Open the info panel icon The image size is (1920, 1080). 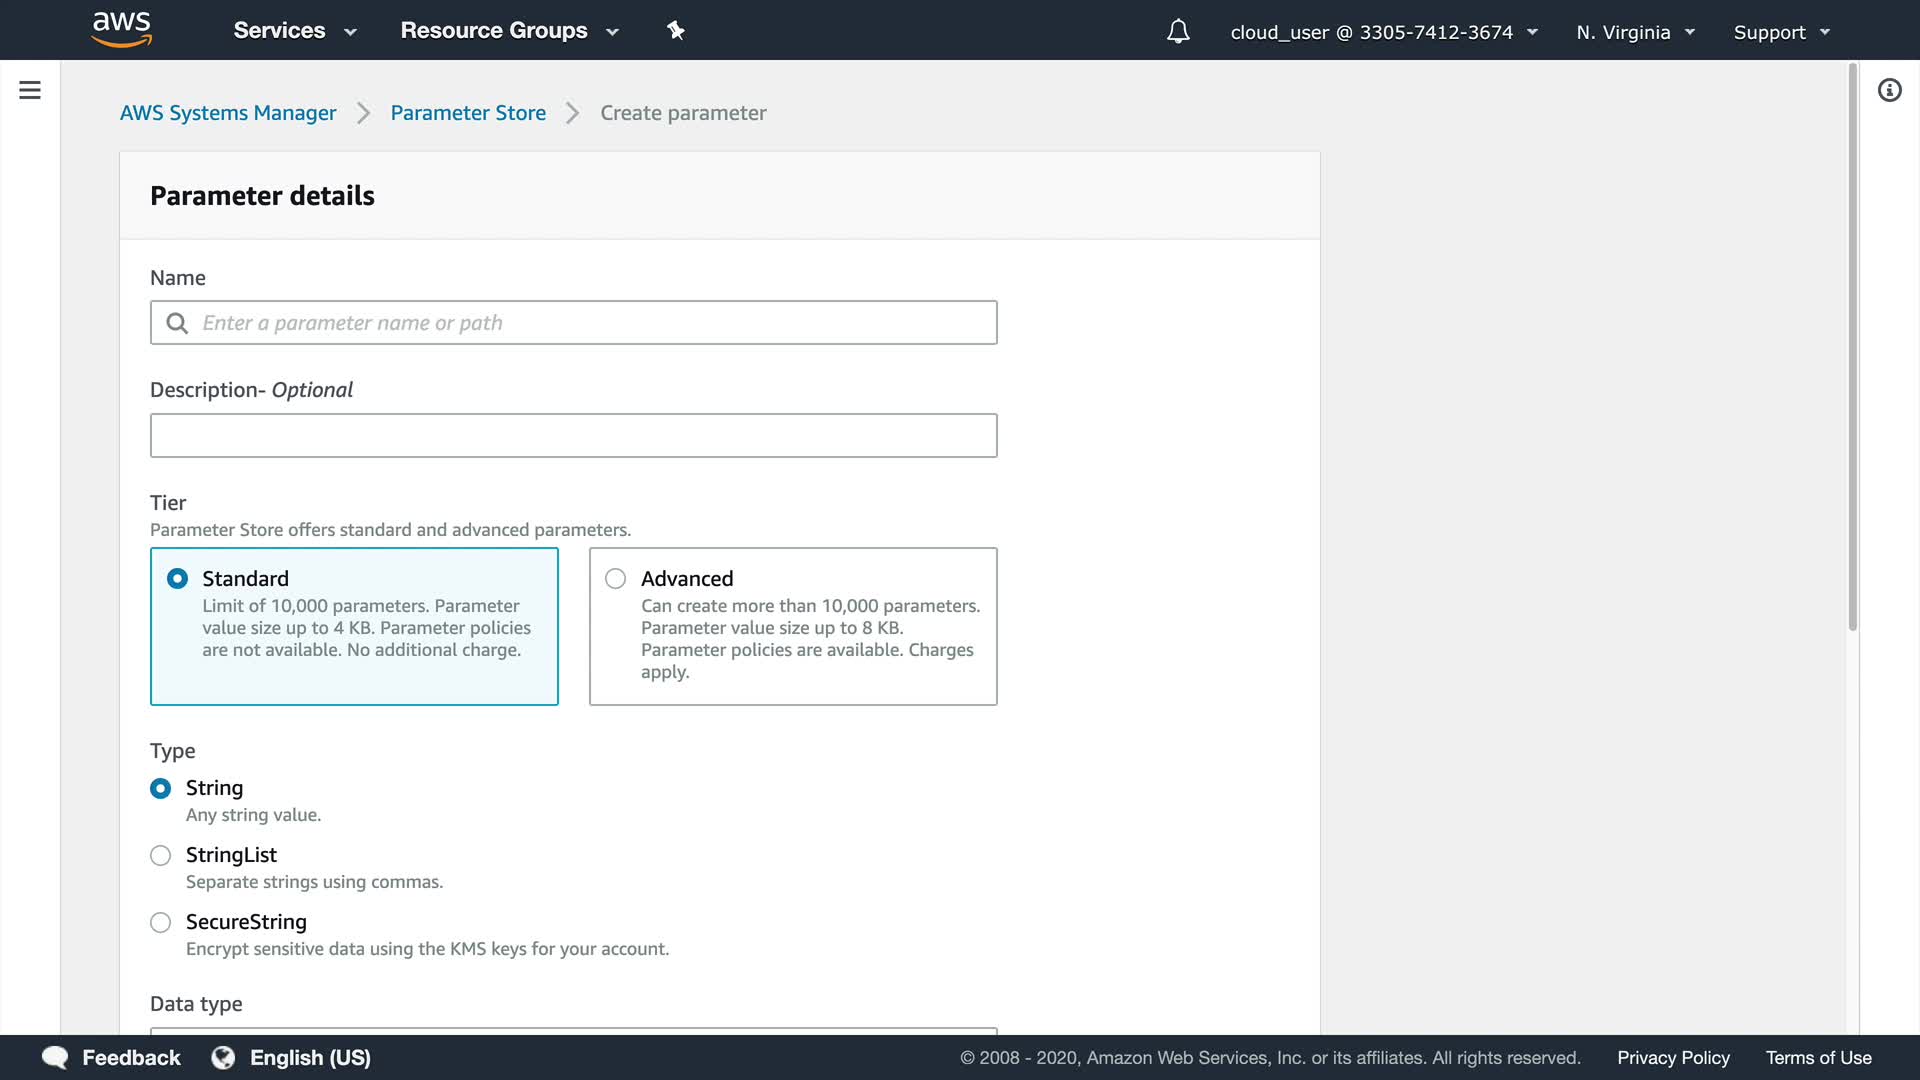click(x=1889, y=91)
